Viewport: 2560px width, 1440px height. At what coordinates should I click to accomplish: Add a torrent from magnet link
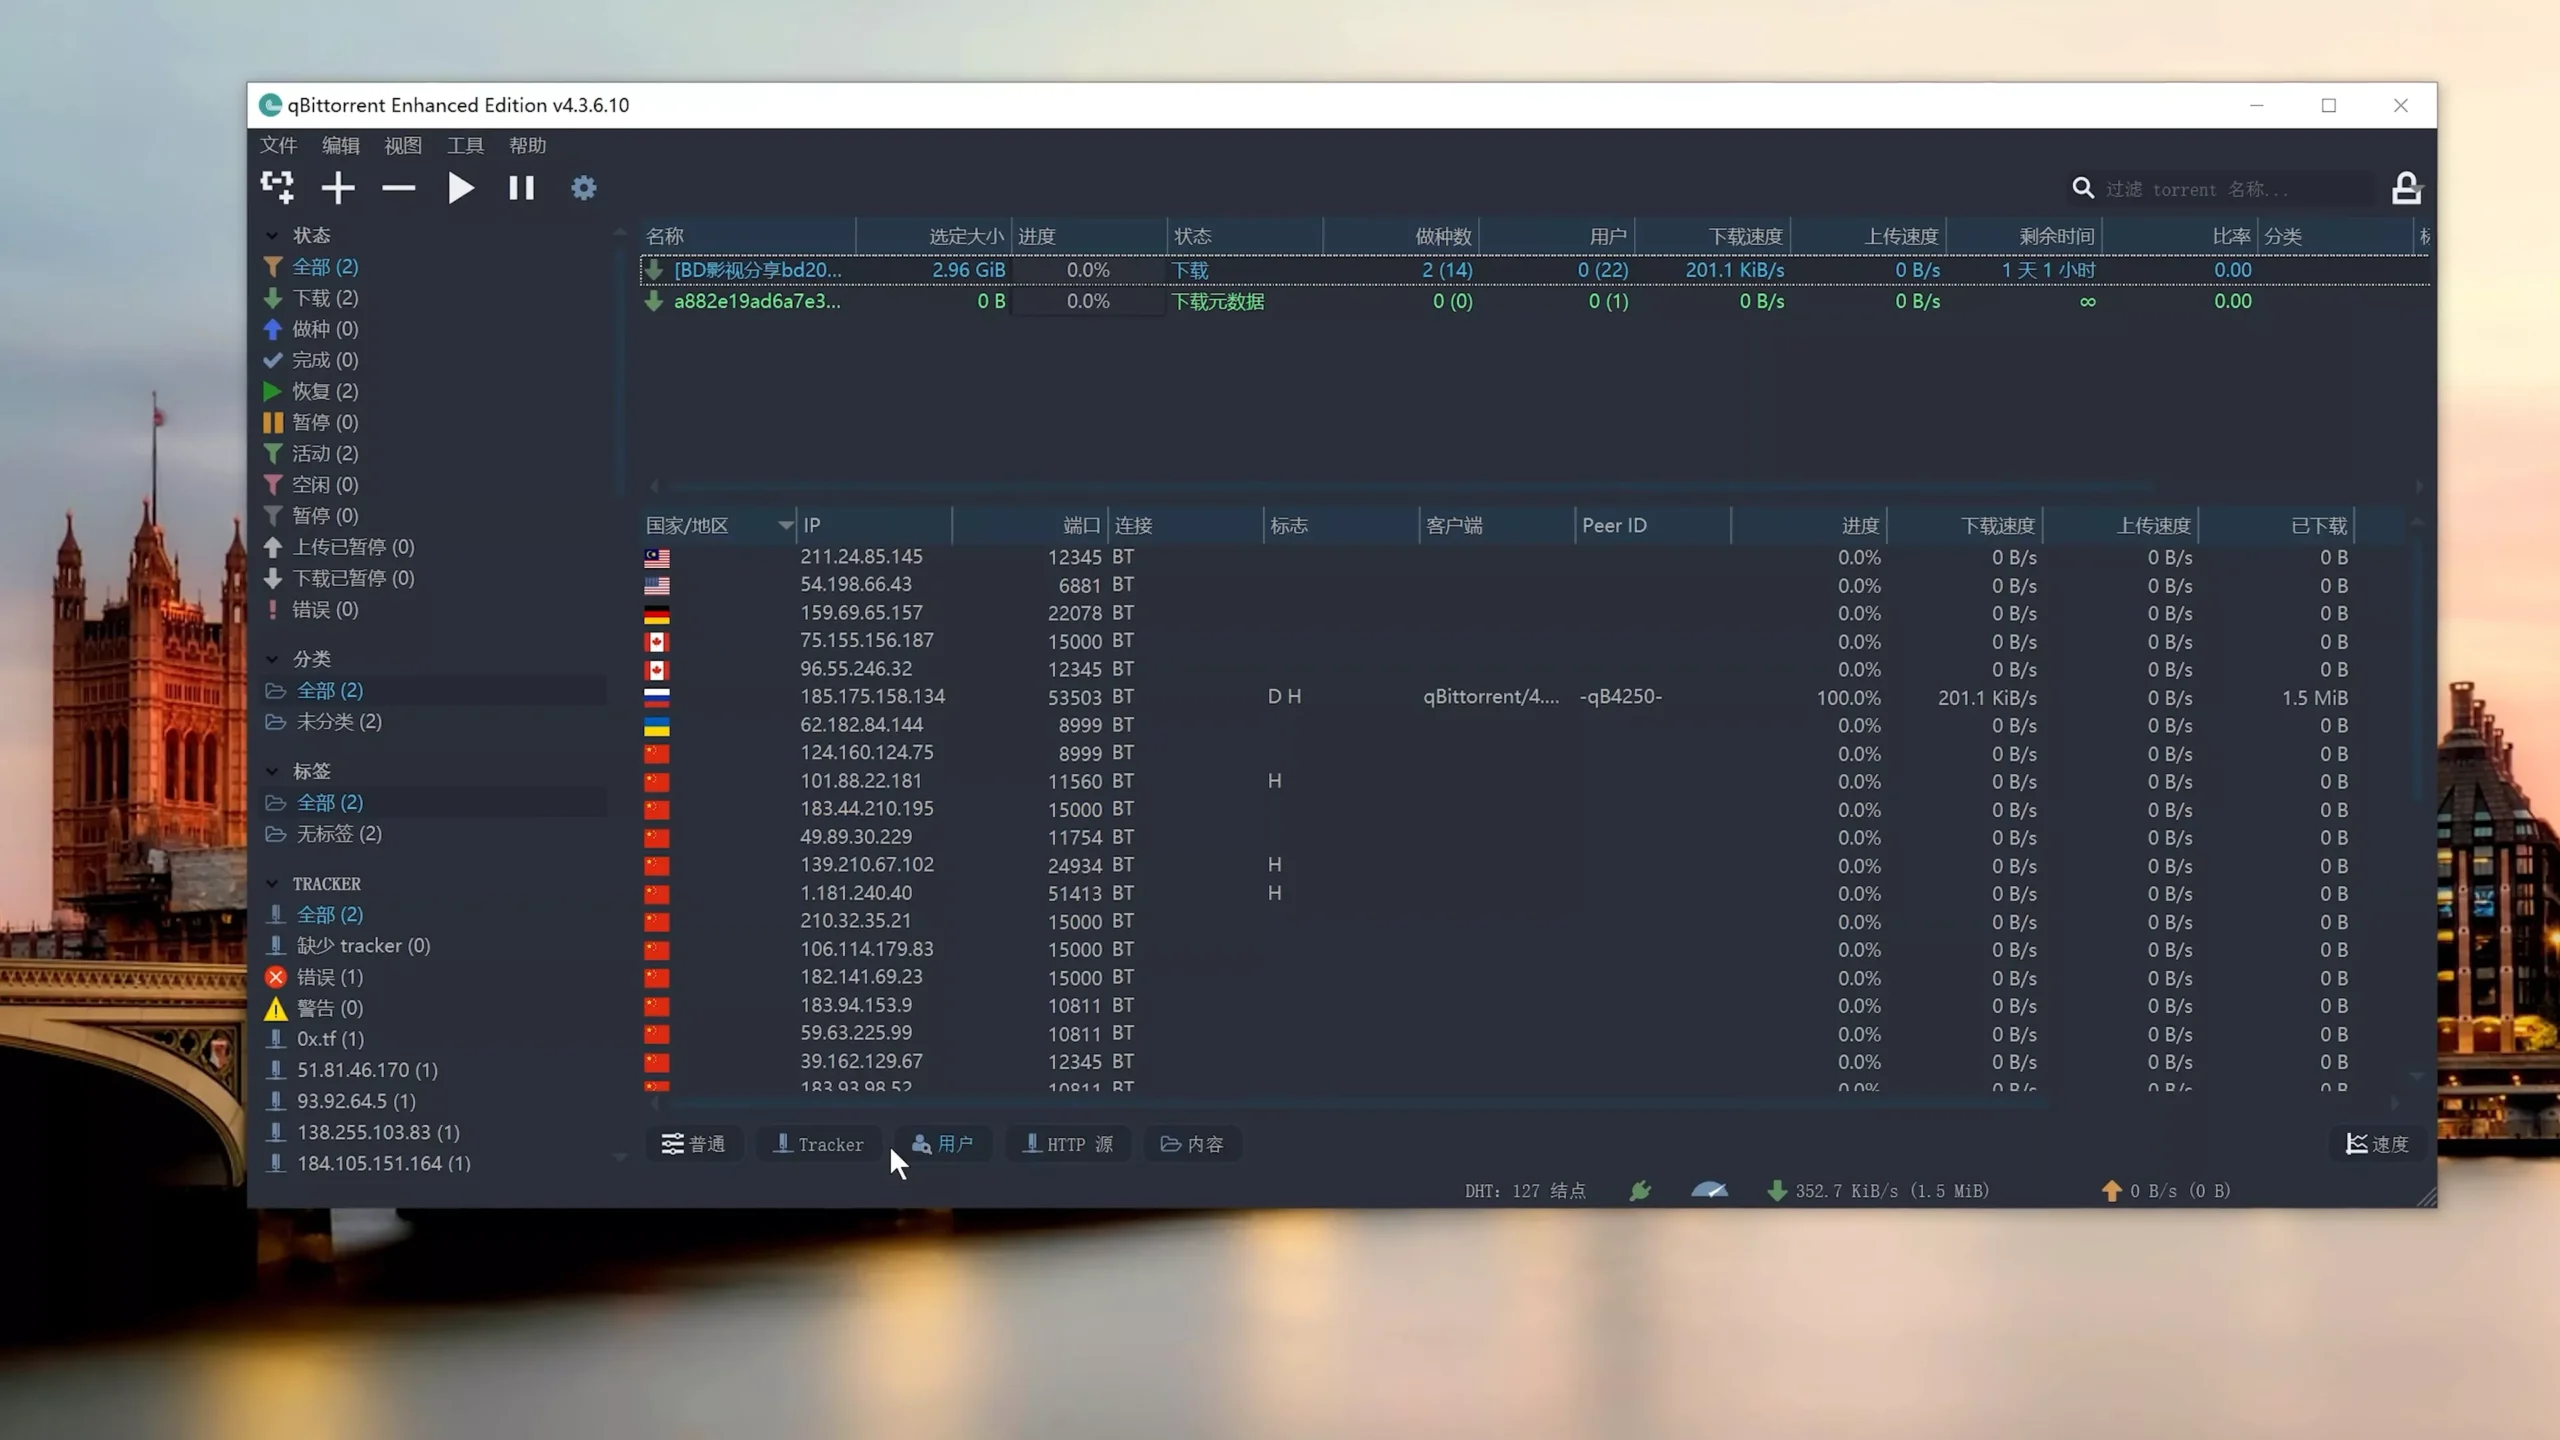[277, 187]
